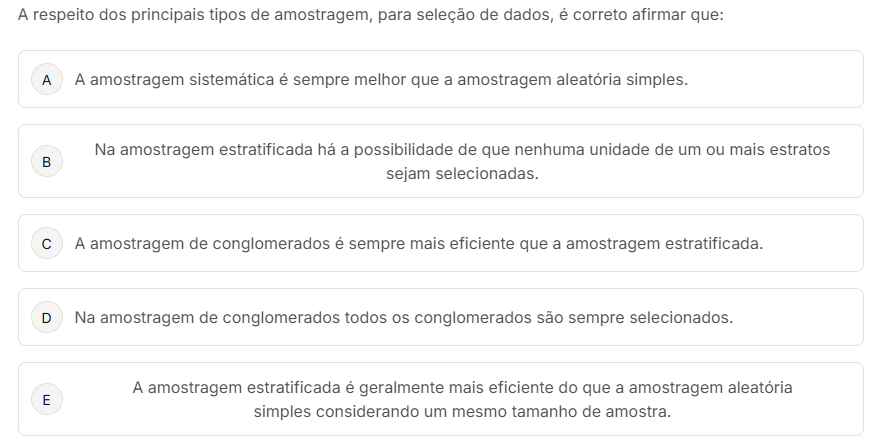Pick the letter D circle
Viewport: 882px width, 439px height.
coord(46,318)
